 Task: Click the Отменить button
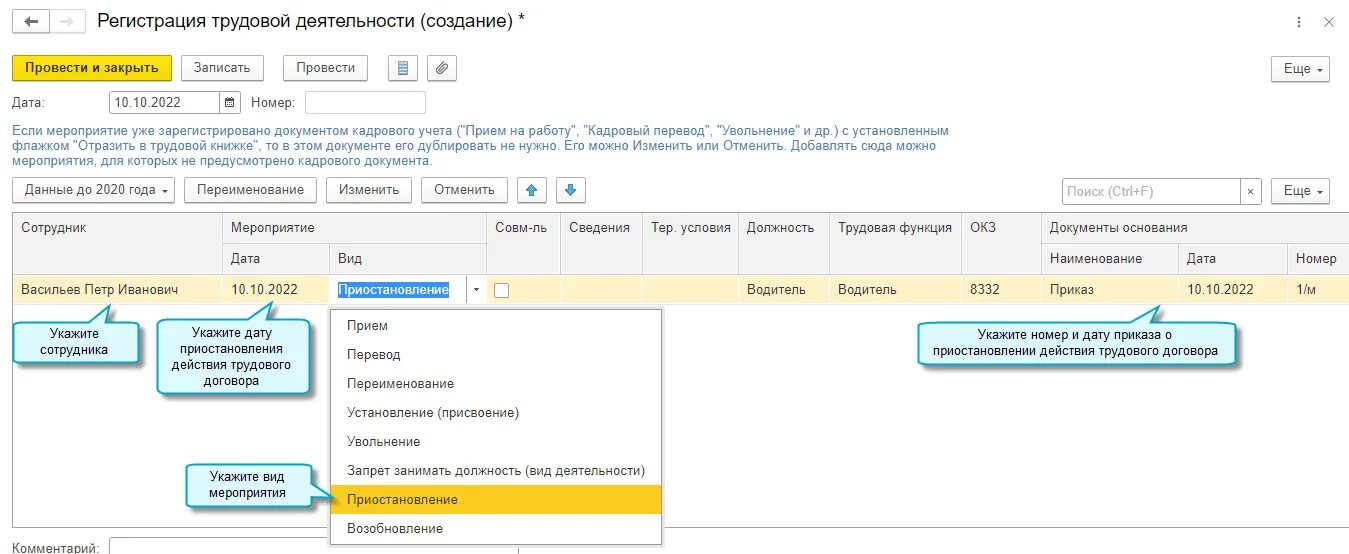(464, 190)
